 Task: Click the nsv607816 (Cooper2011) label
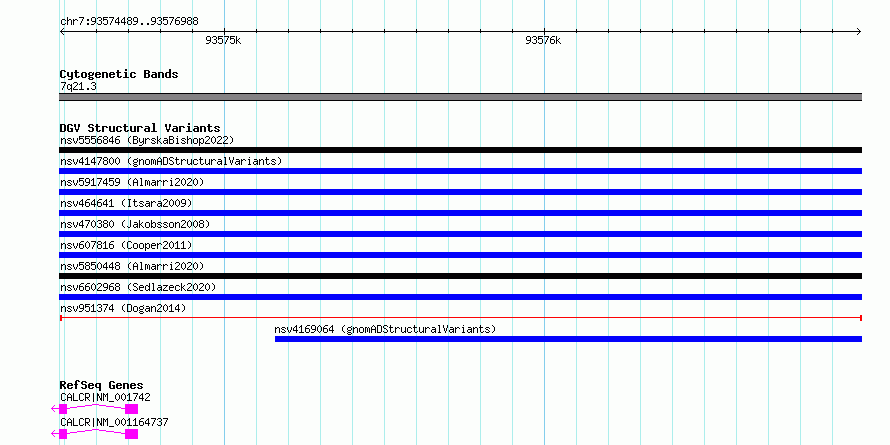coord(126,245)
